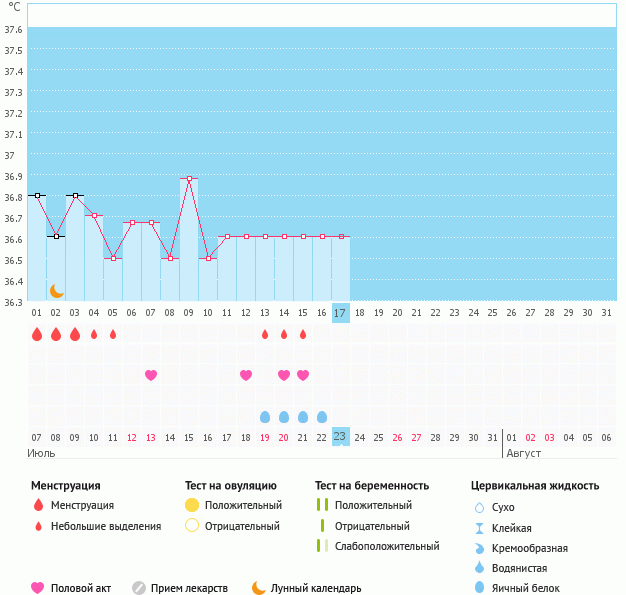
Task: Click the yellow Положительный ovulation test icon
Action: click(x=192, y=505)
